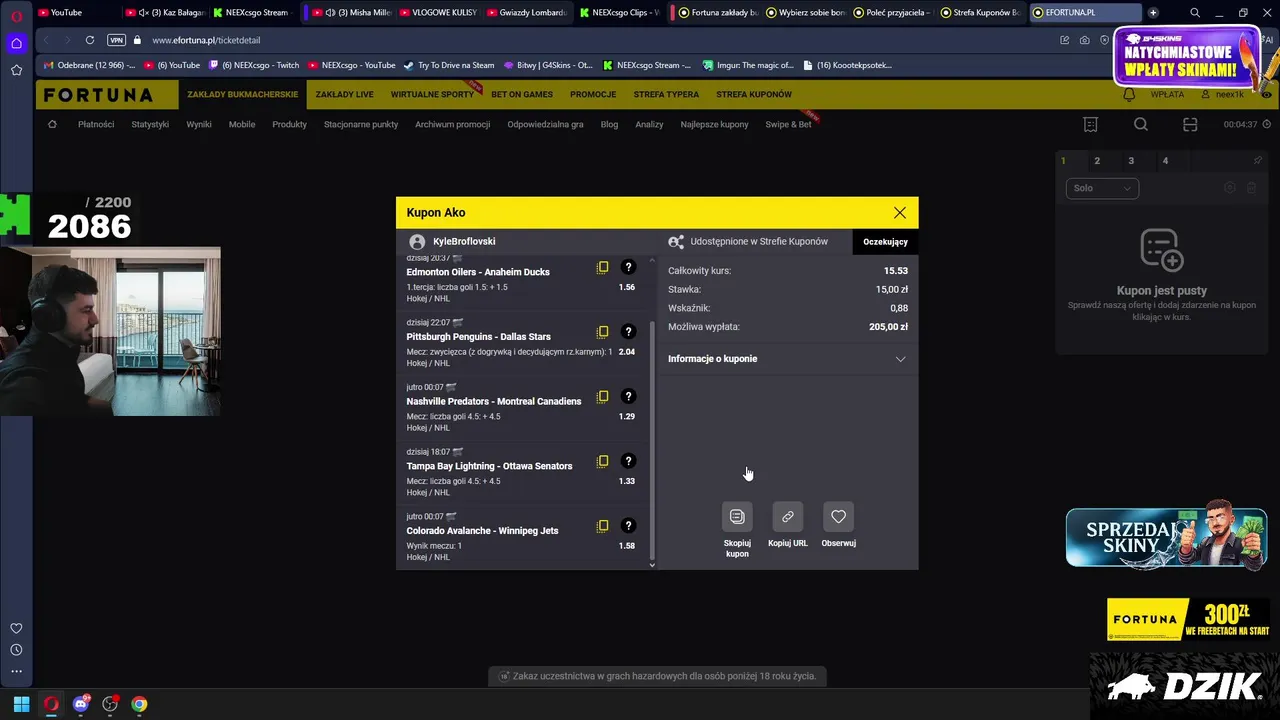Open help for Nashville Predators - Montreal Canadiens
The height and width of the screenshot is (720, 1280).
pos(628,396)
